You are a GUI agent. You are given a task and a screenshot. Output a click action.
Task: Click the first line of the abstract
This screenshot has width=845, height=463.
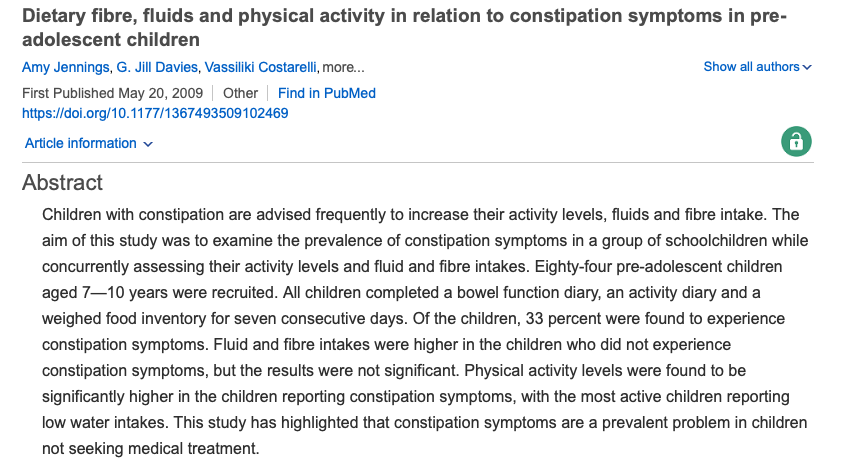420,215
